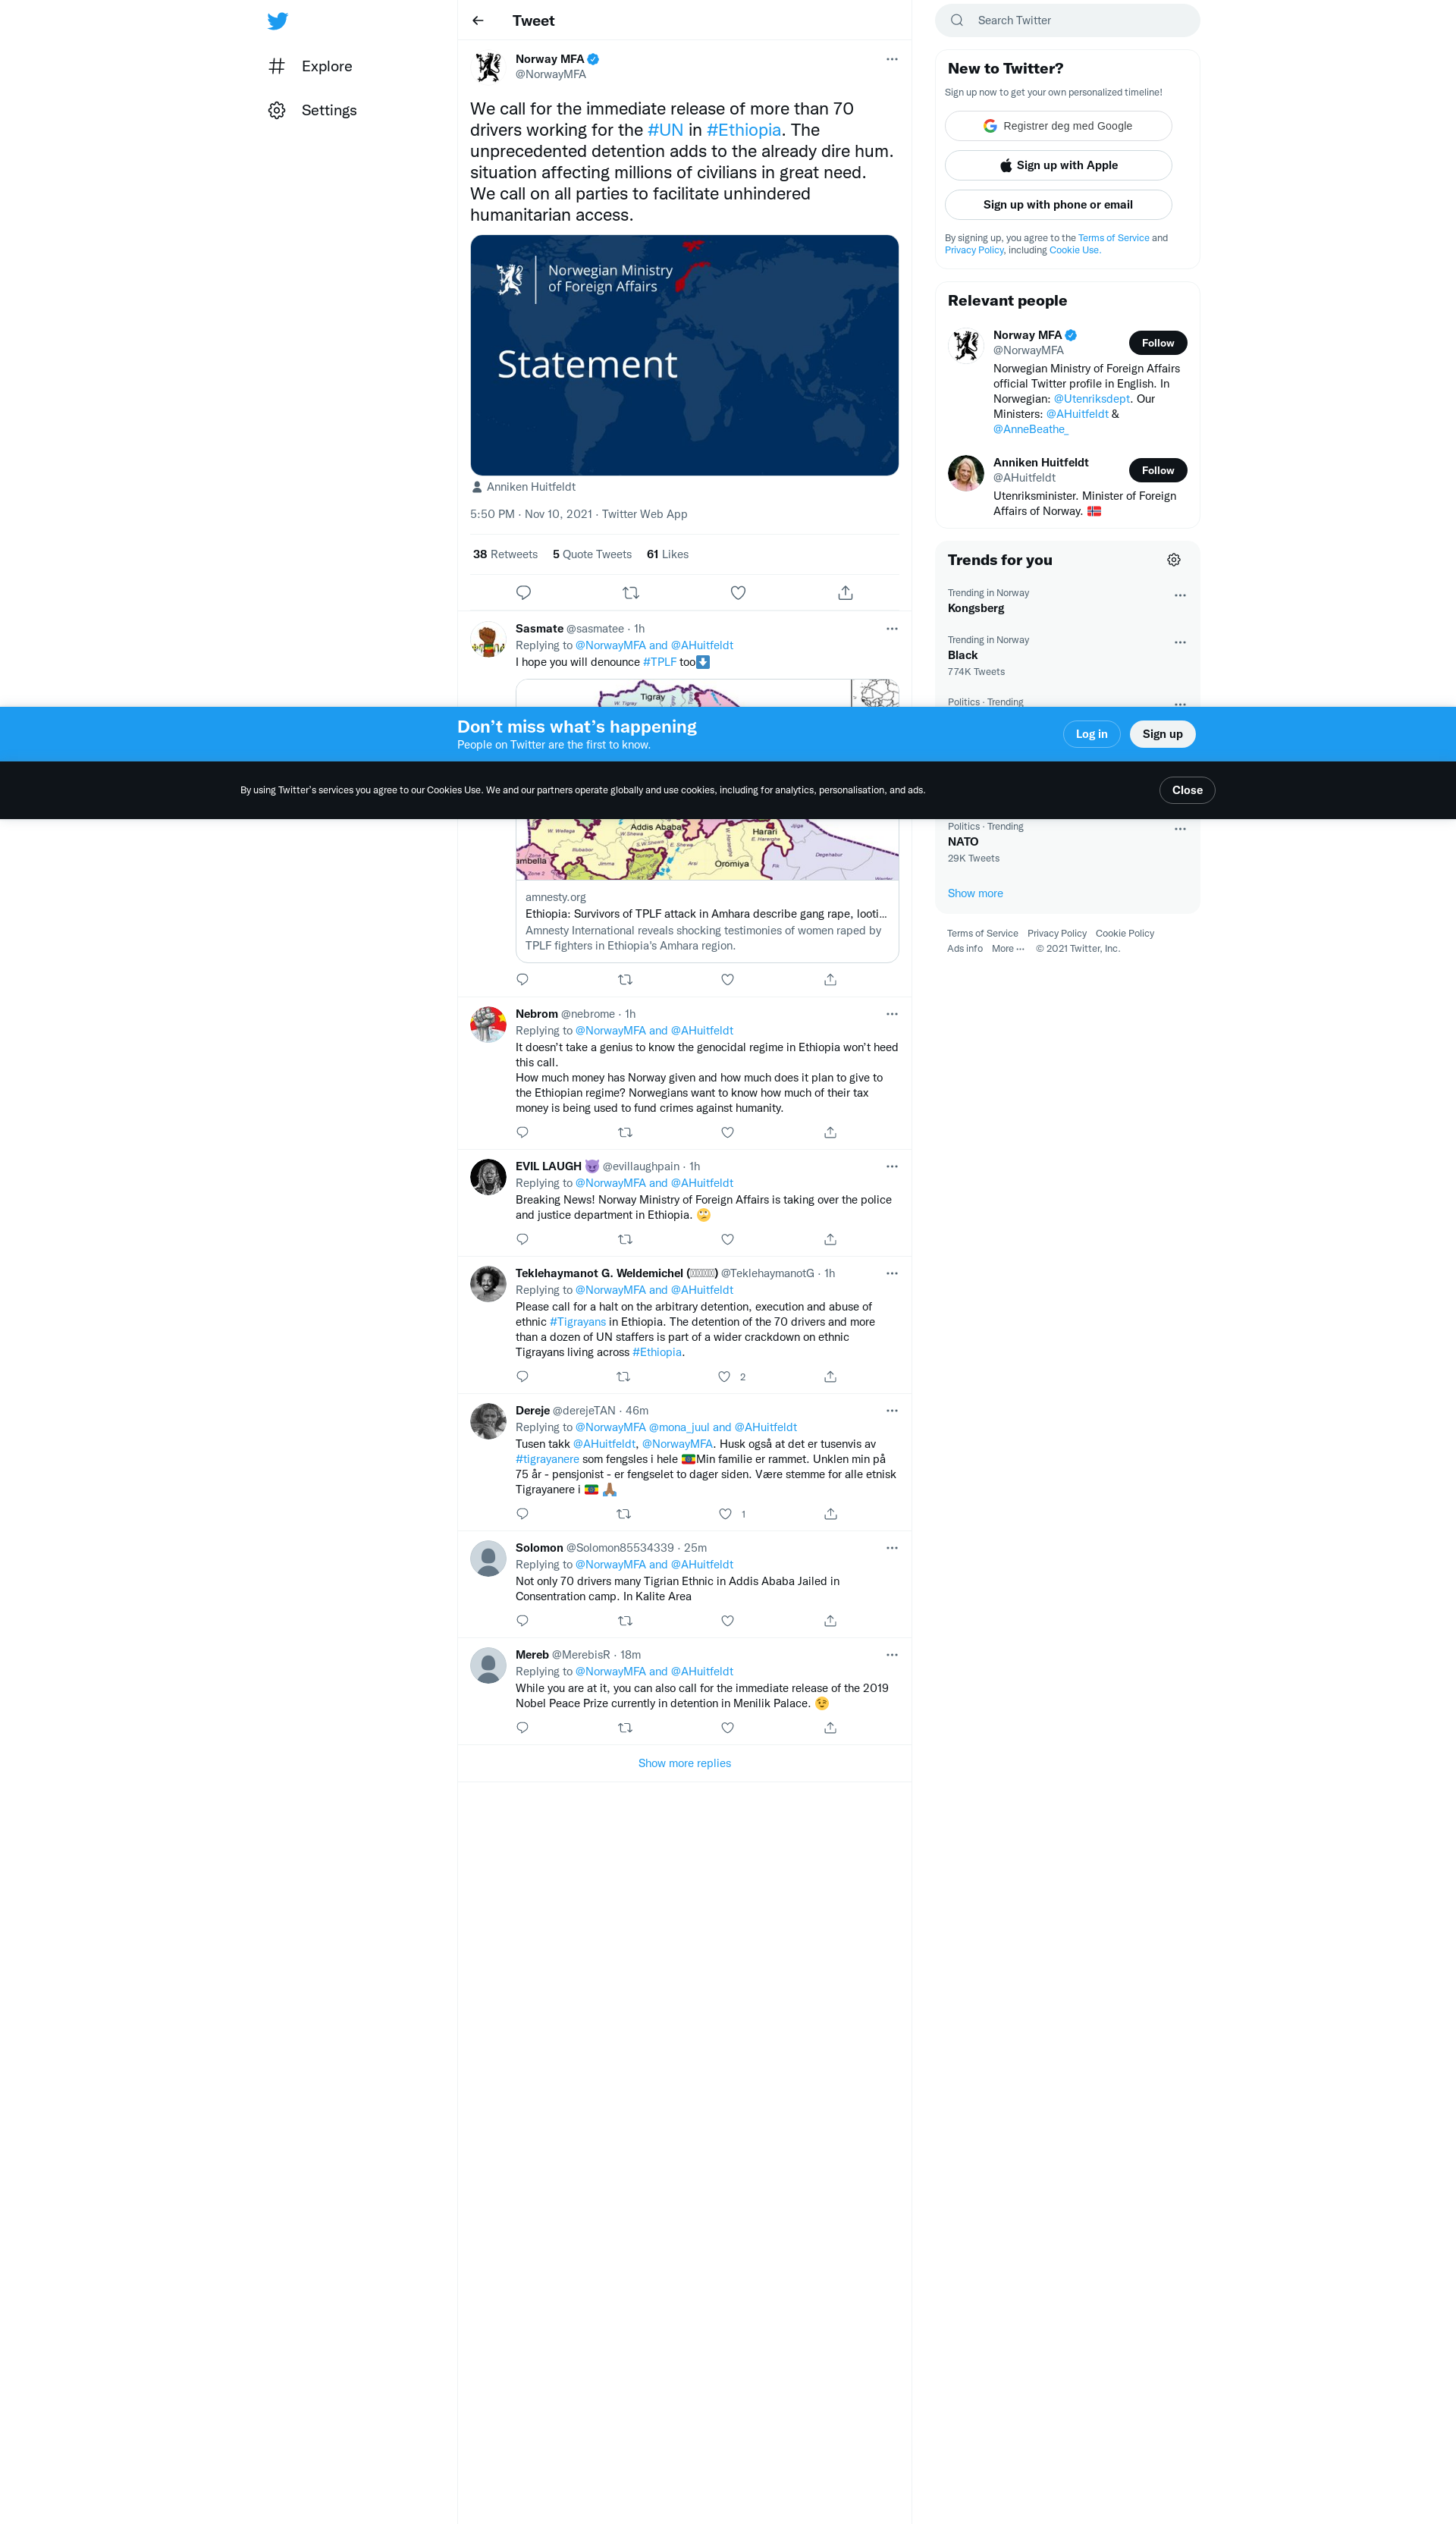The height and width of the screenshot is (2524, 1456).
Task: Expand more menu on Solomon's reply
Action: (892, 1548)
